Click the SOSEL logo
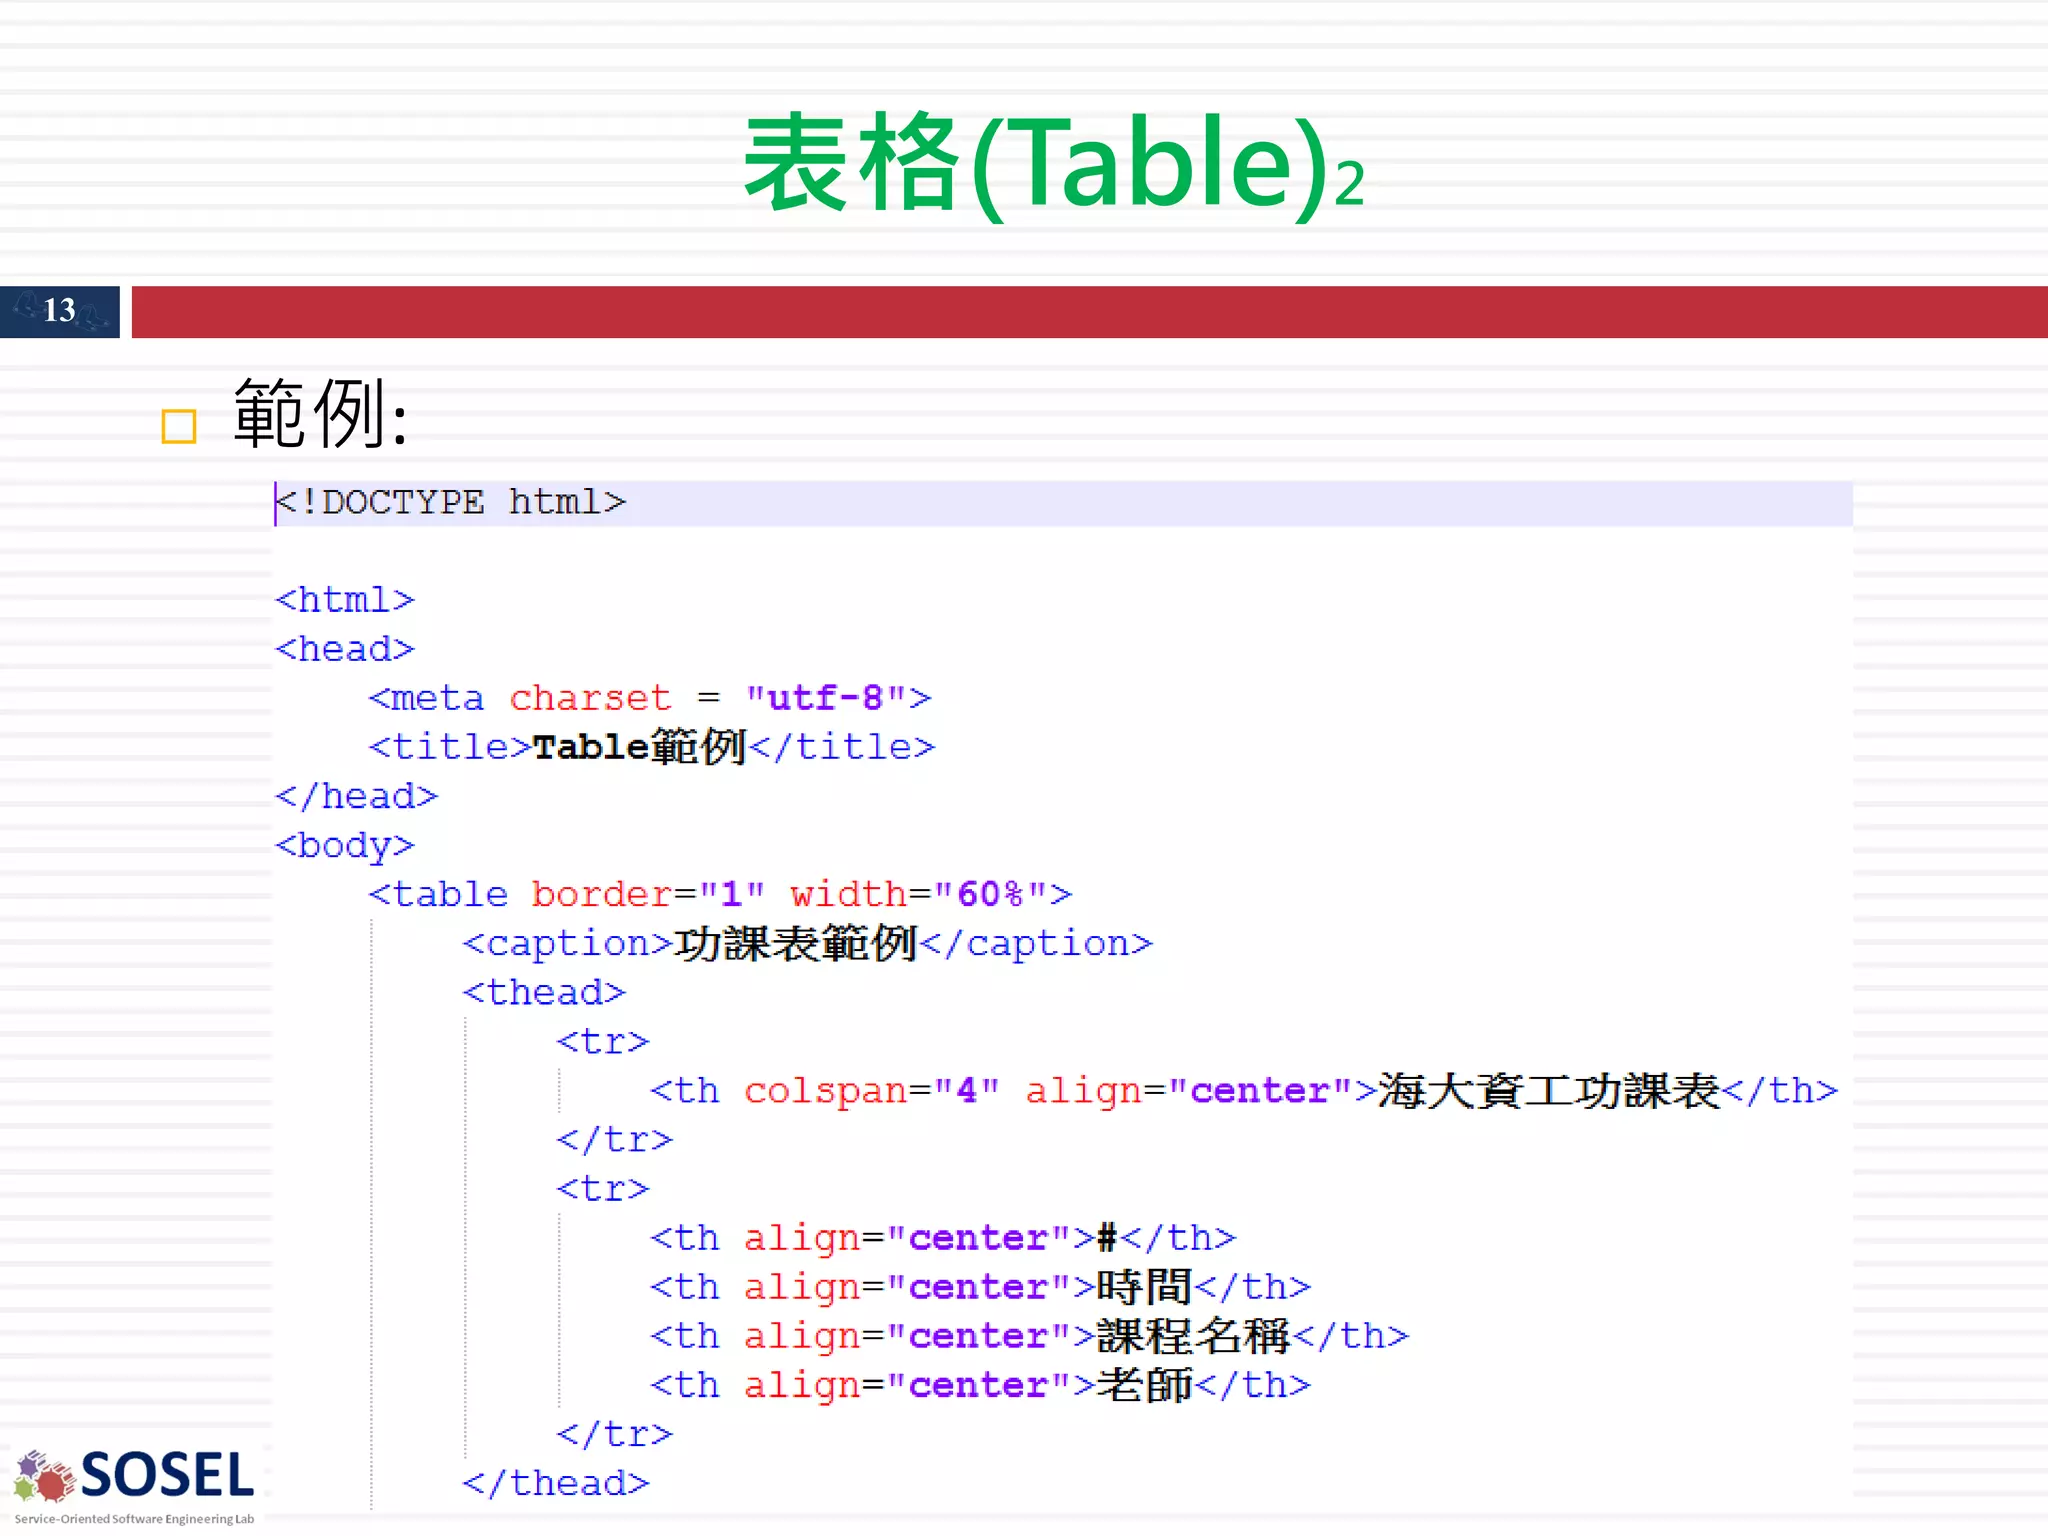This screenshot has height=1536, width=2048. (134, 1476)
